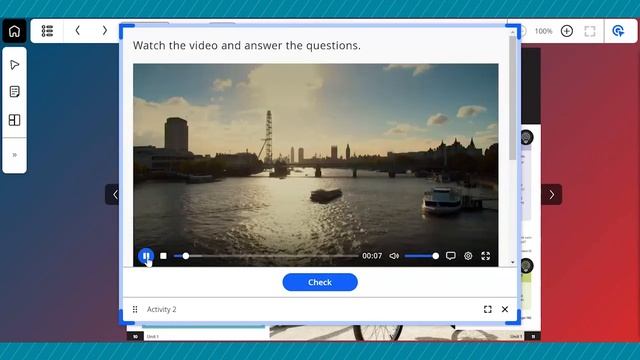The height and width of the screenshot is (360, 640).
Task: Click the Activity 2 title label
Action: (x=162, y=309)
